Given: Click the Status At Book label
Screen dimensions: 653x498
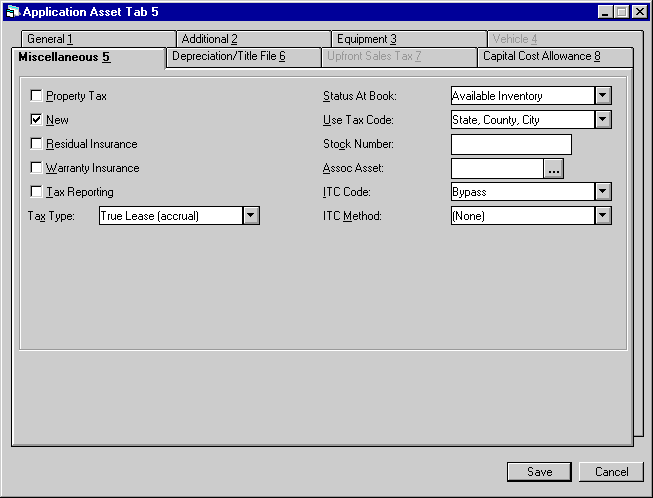Looking at the screenshot, I should (x=360, y=96).
